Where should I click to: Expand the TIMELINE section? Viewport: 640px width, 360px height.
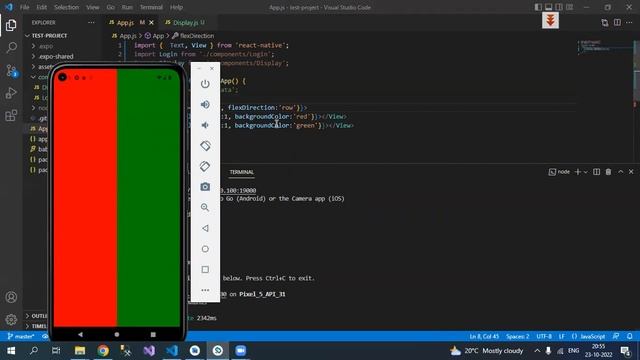[x=37, y=326]
